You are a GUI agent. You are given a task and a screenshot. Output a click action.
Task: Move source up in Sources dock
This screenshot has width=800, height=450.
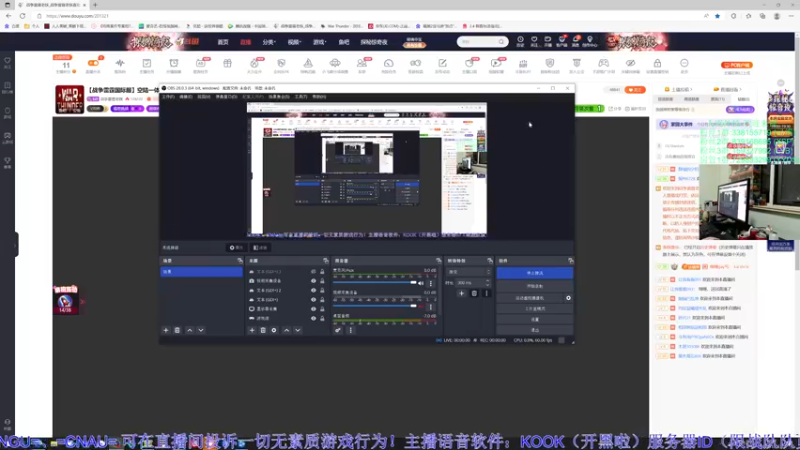(x=287, y=330)
